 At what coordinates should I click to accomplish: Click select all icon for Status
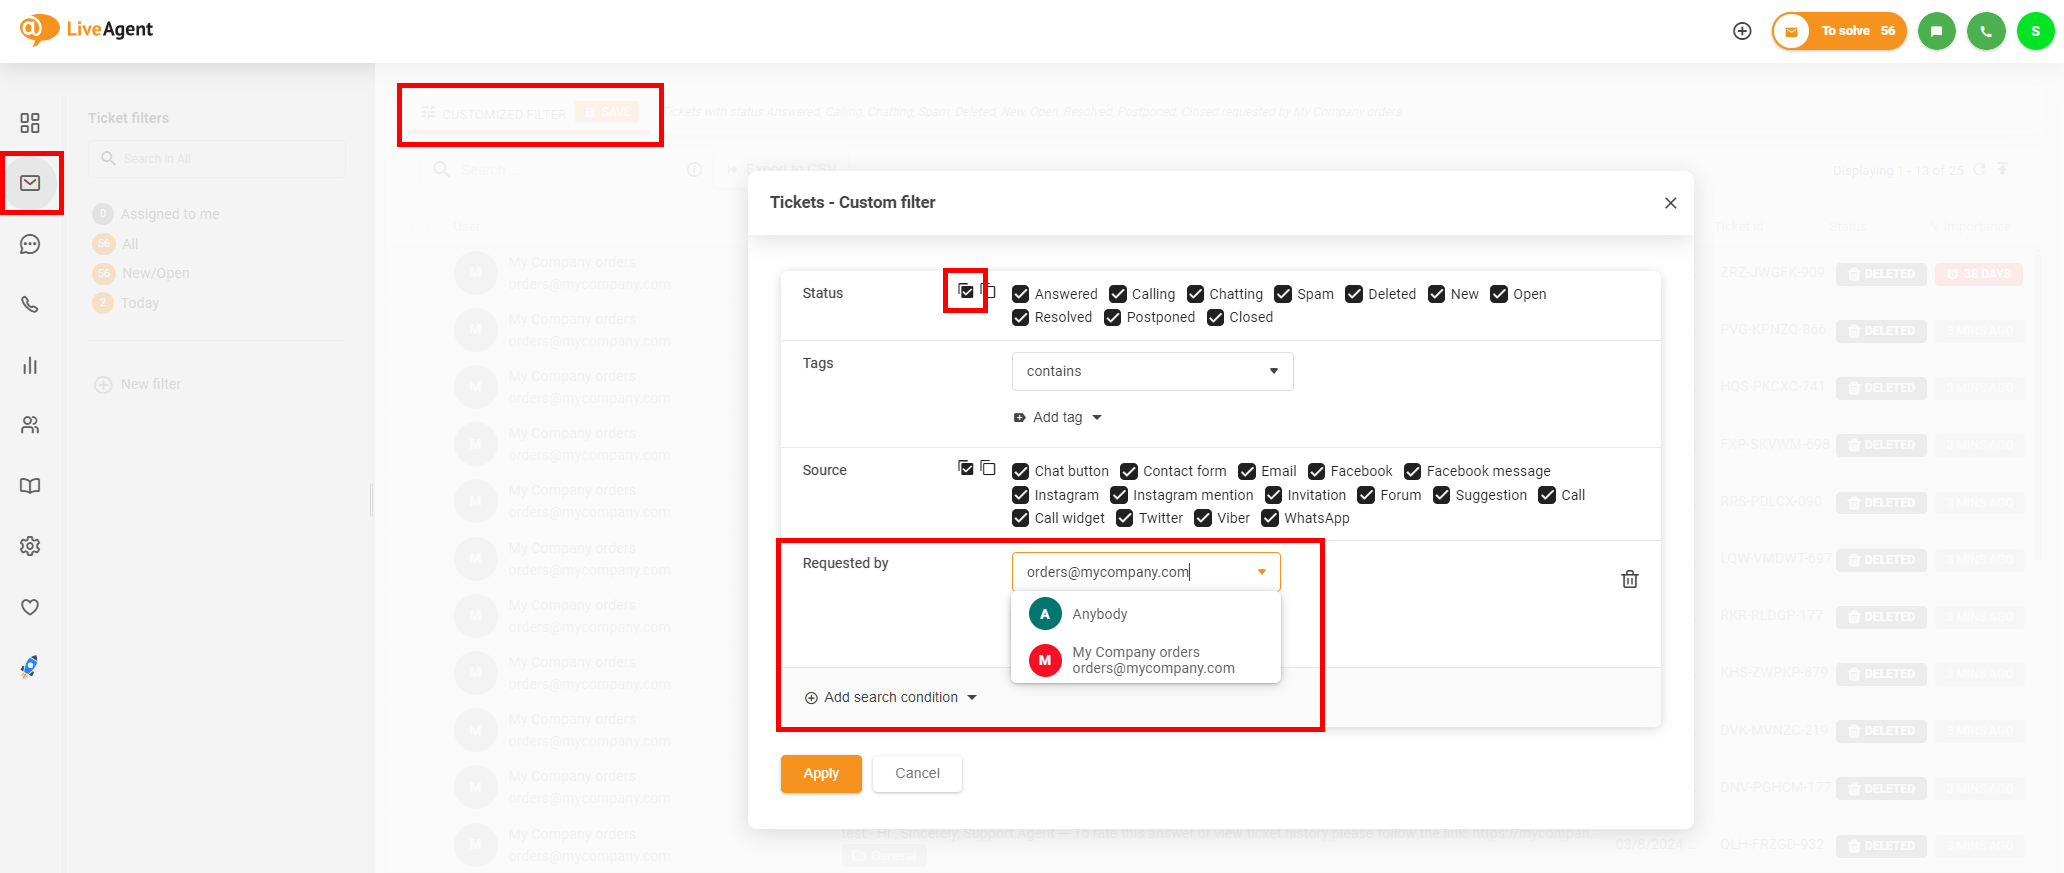point(965,291)
